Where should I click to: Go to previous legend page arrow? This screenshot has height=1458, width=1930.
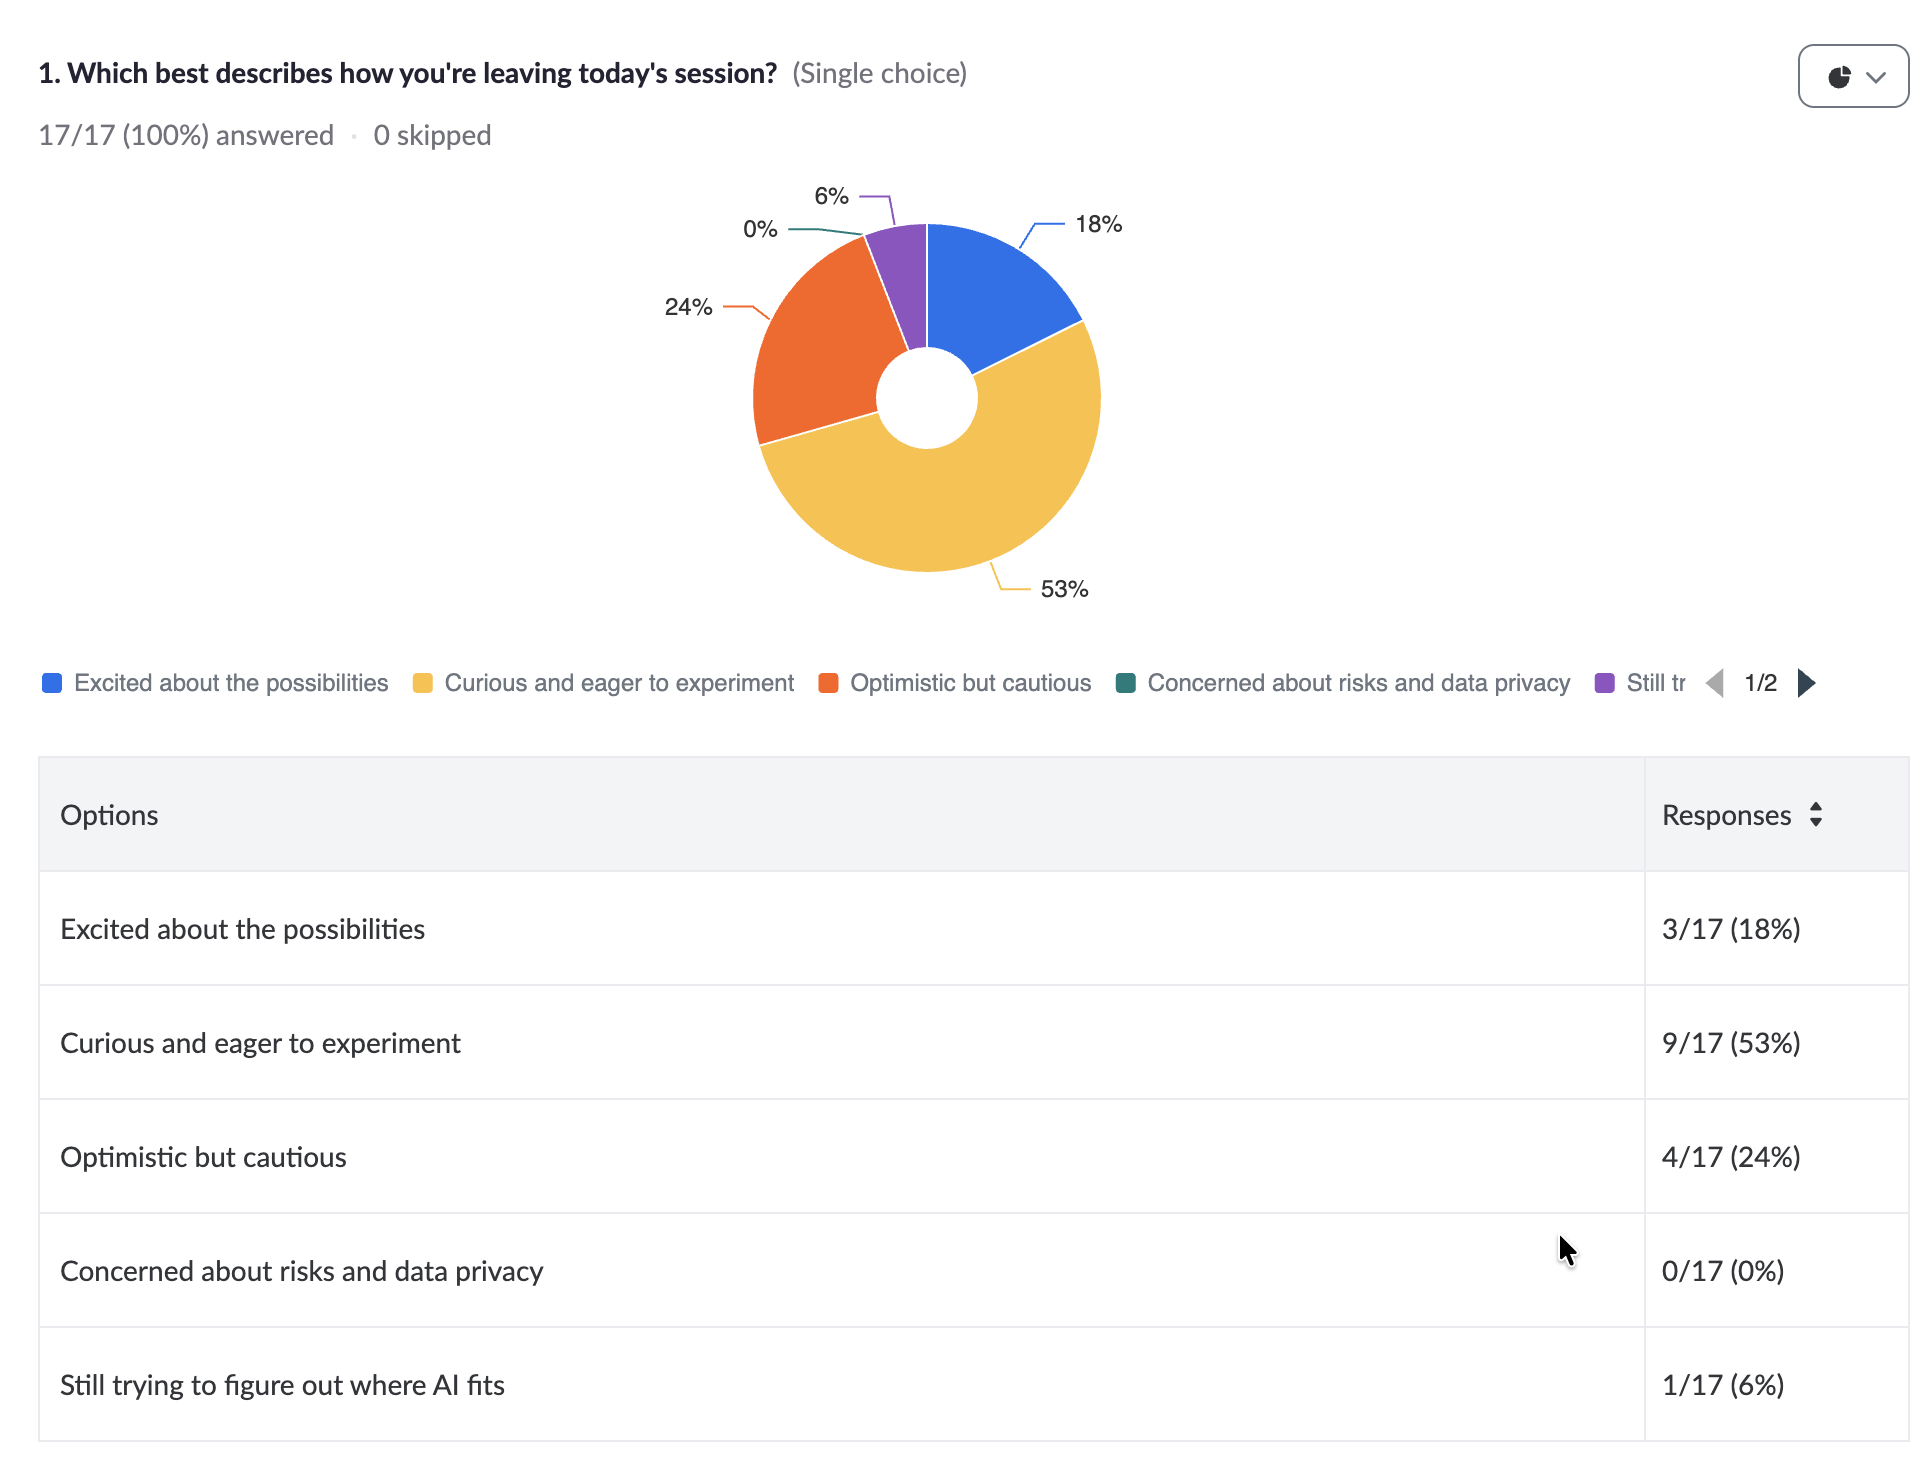1715,683
